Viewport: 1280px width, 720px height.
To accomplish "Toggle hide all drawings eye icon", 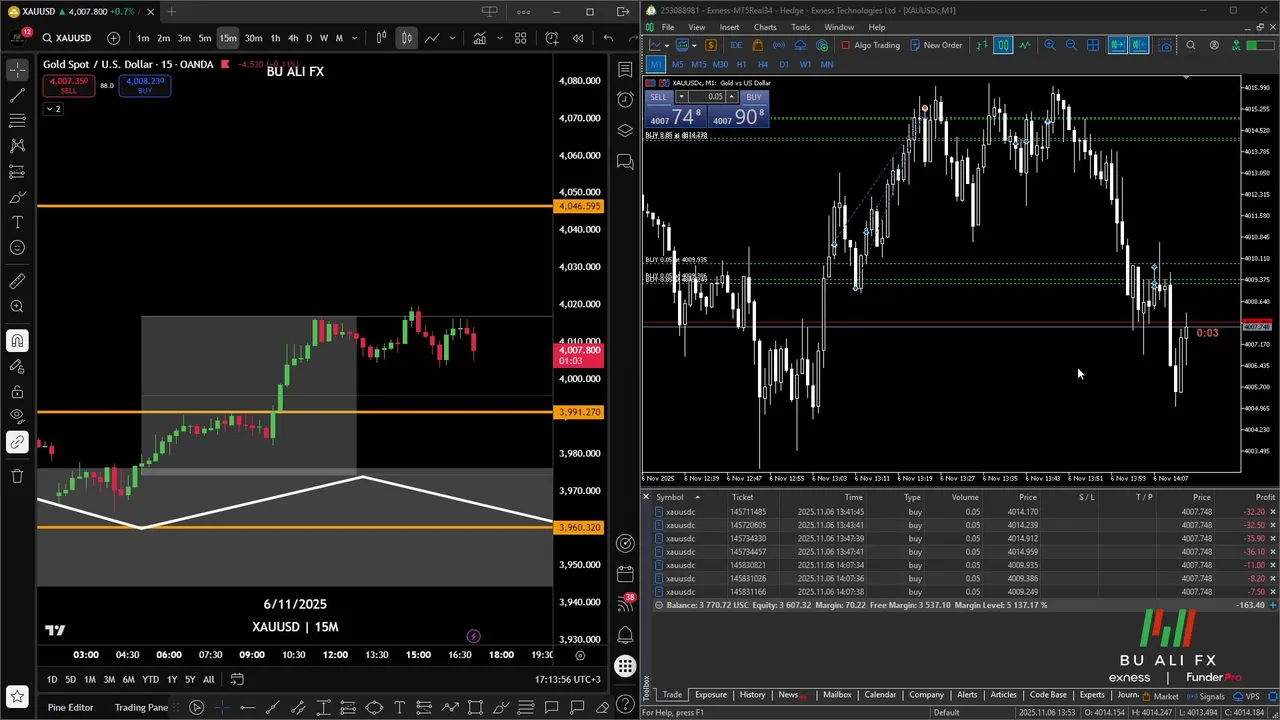I will click(x=17, y=416).
